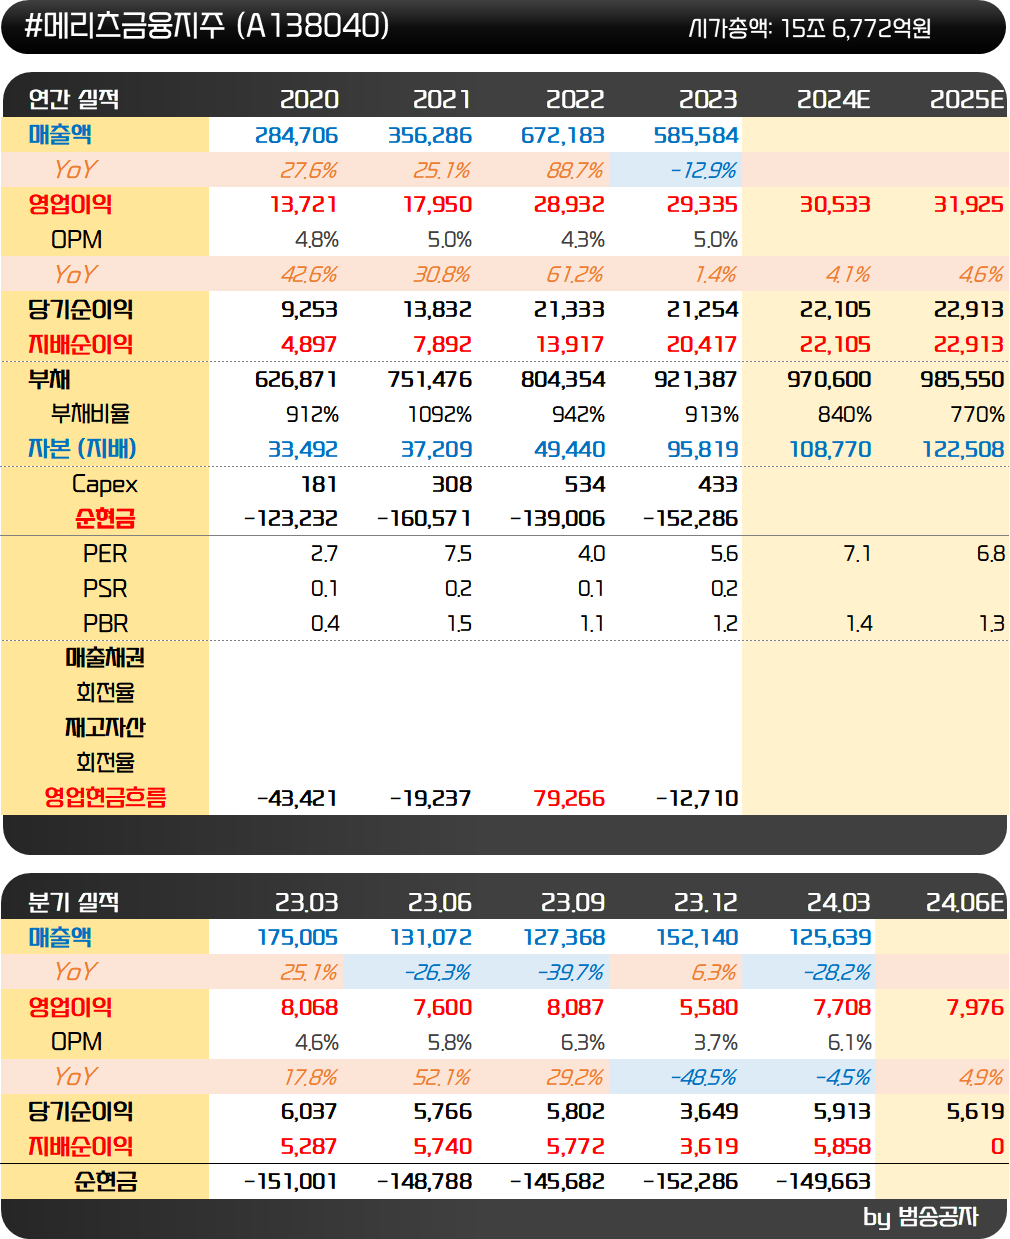The width and height of the screenshot is (1010, 1239).
Task: Click the 2024E column header
Action: point(833,99)
